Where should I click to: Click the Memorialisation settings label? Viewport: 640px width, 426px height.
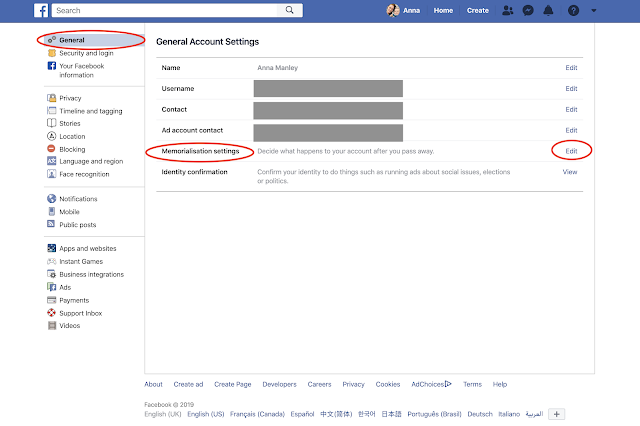pos(200,151)
